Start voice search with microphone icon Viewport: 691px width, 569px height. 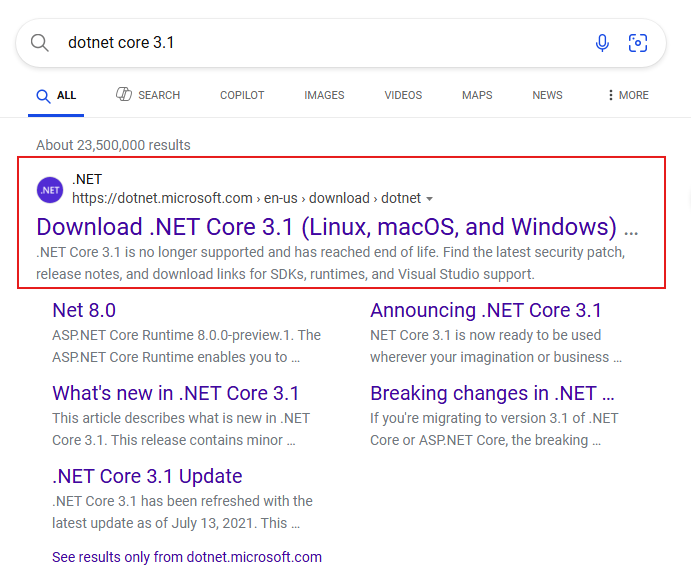click(602, 43)
